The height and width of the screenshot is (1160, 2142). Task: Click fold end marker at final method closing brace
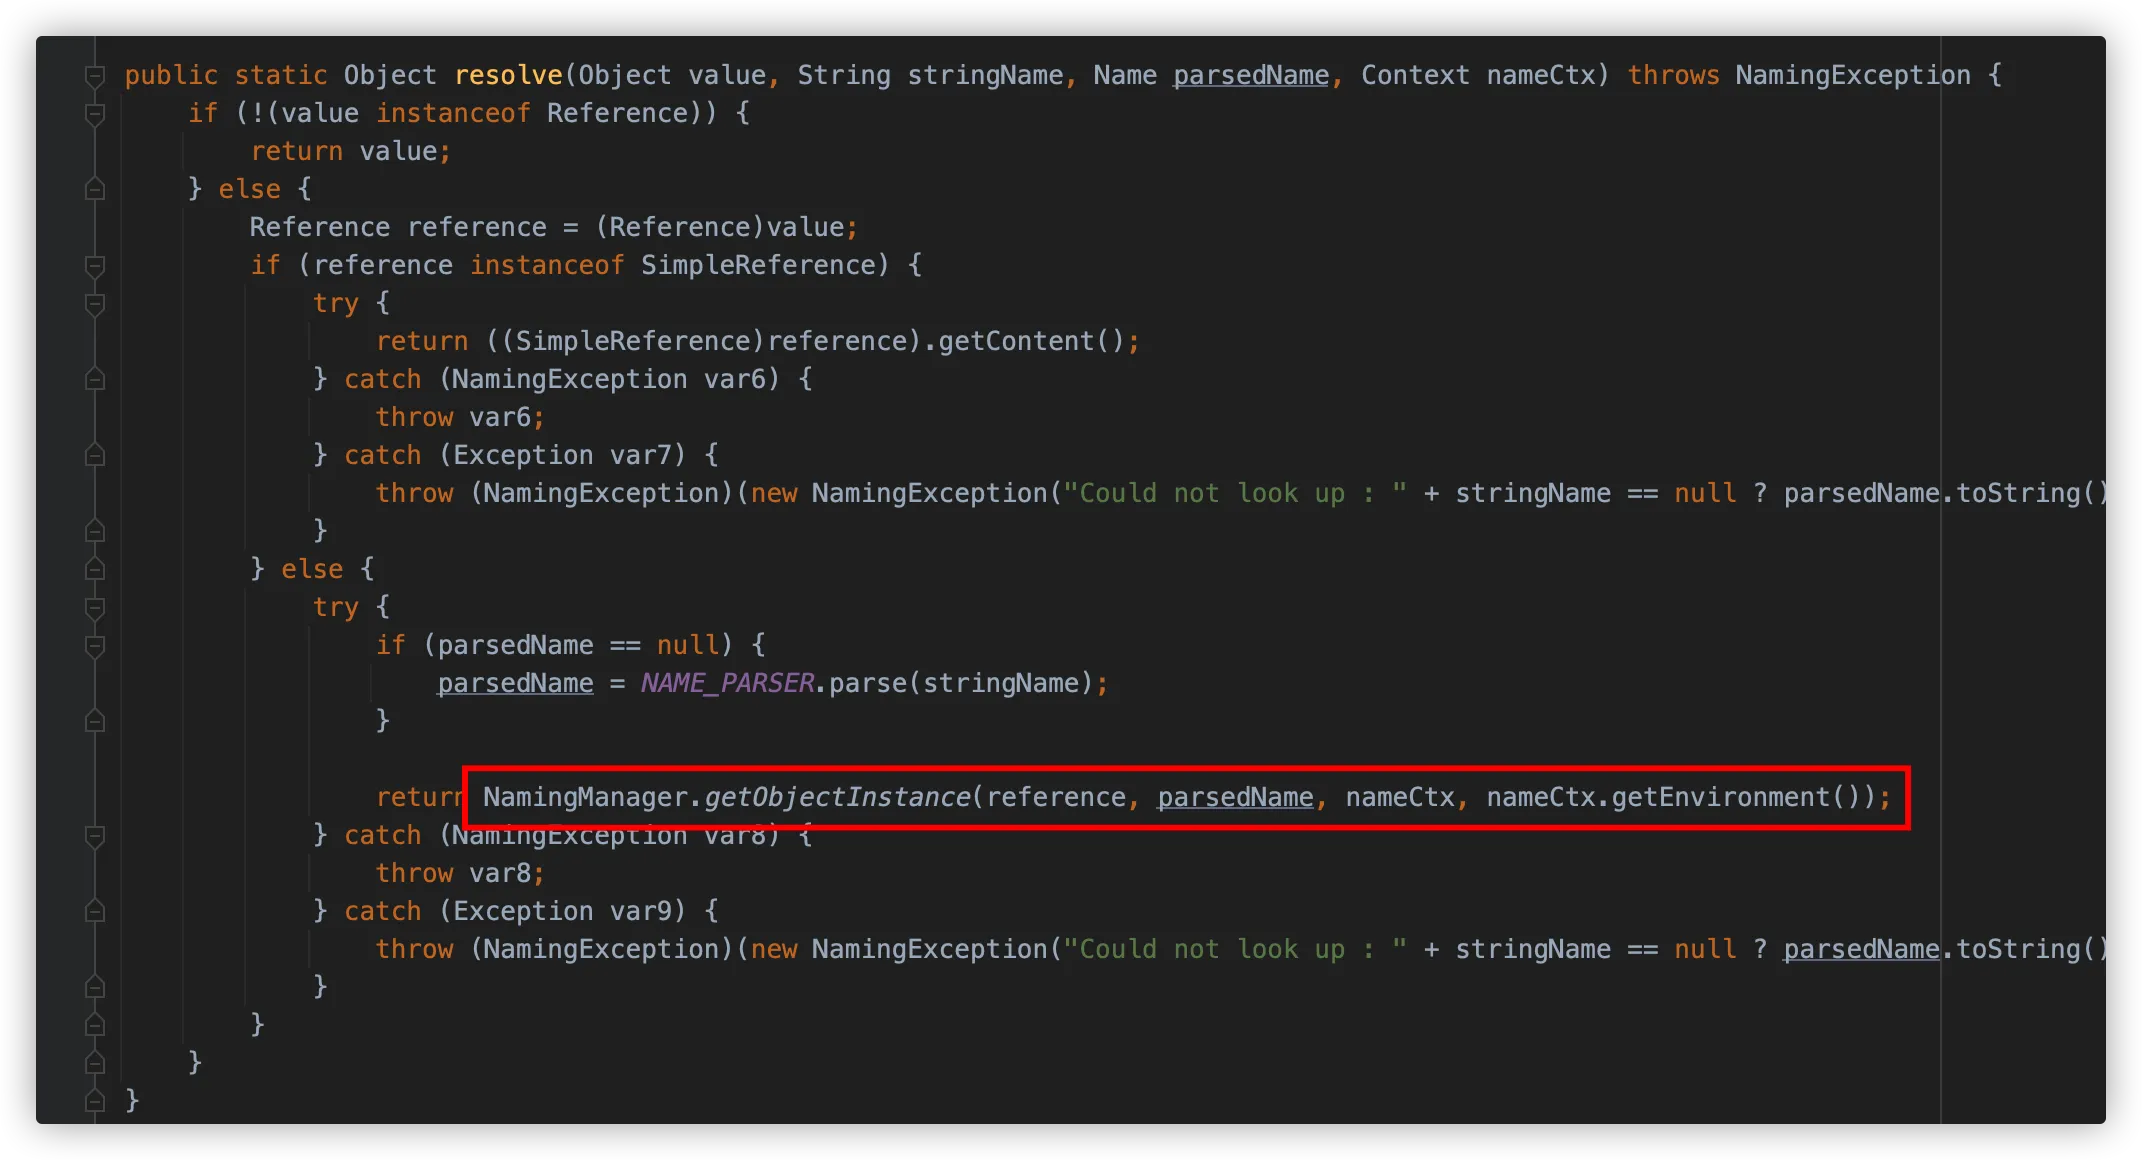[x=95, y=1101]
